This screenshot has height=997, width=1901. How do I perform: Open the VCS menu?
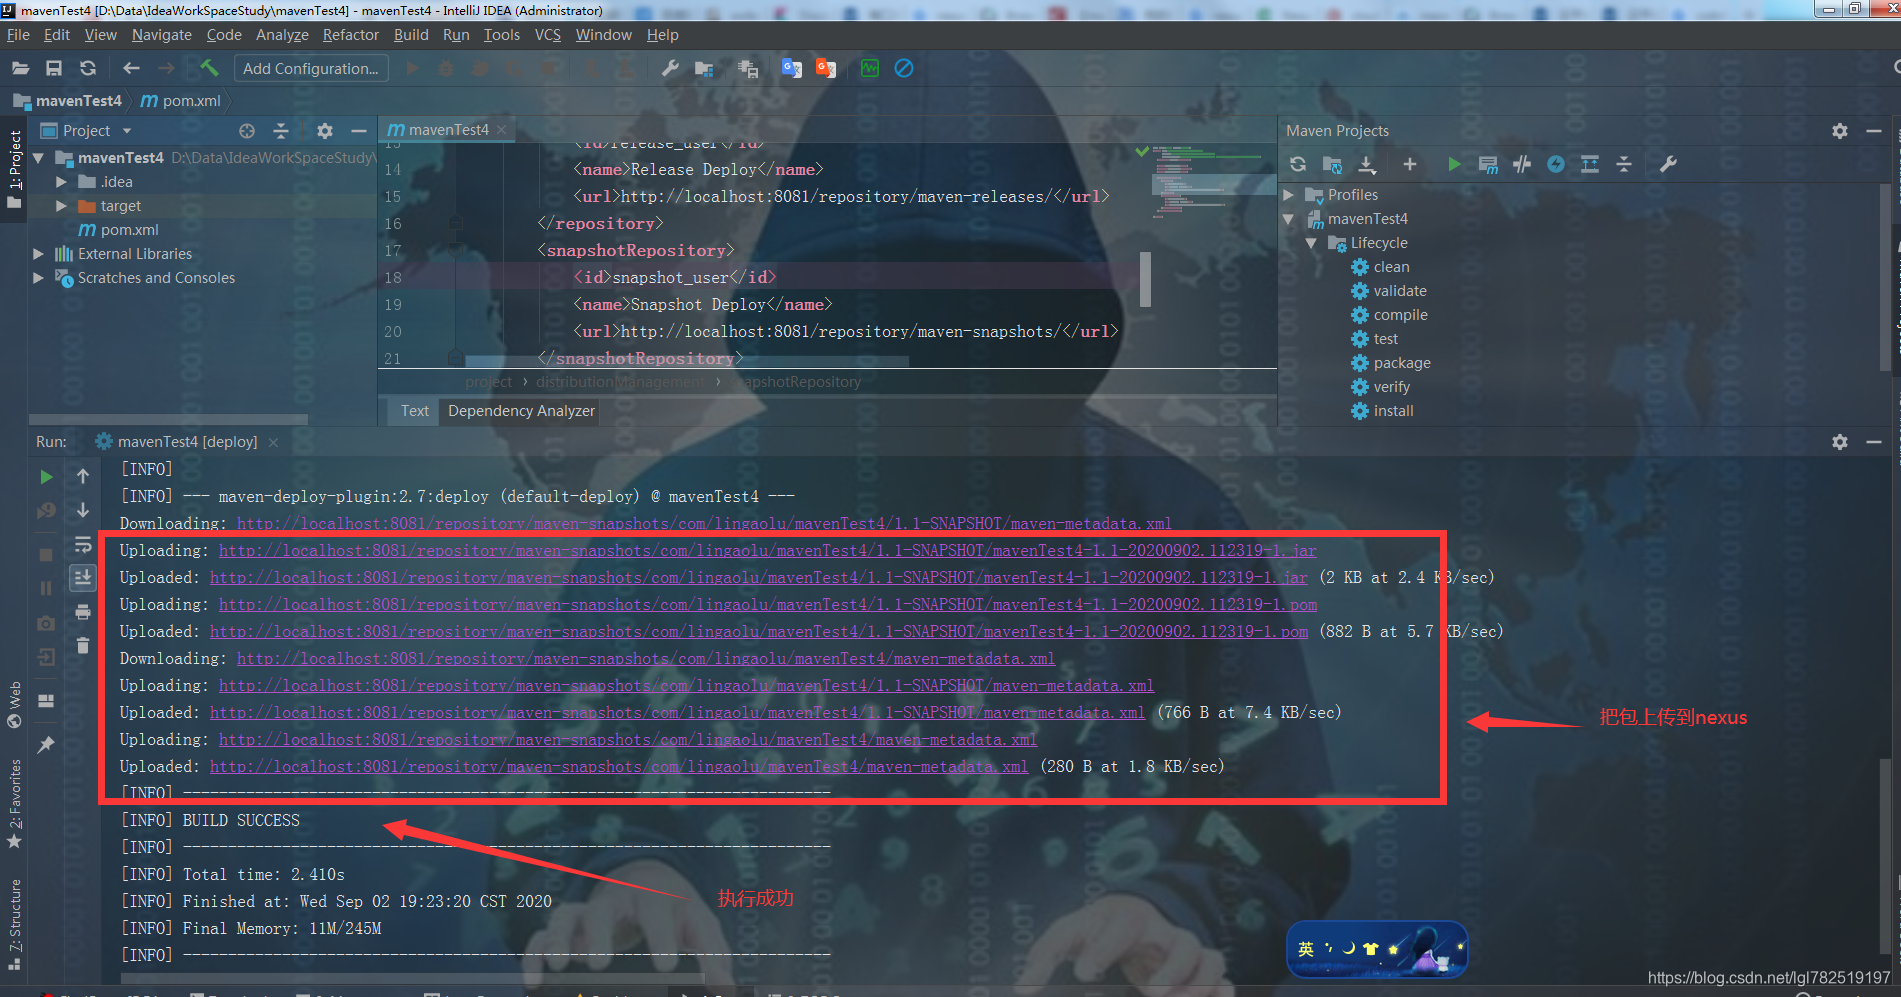(548, 35)
